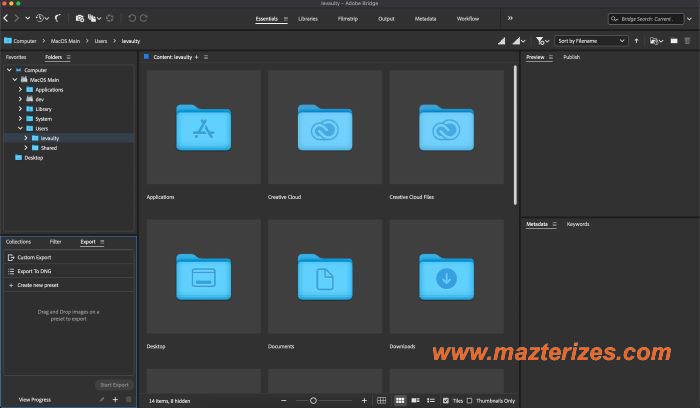Image resolution: width=700 pixels, height=408 pixels.
Task: Switch to the Collections panel tab
Action: 18,242
